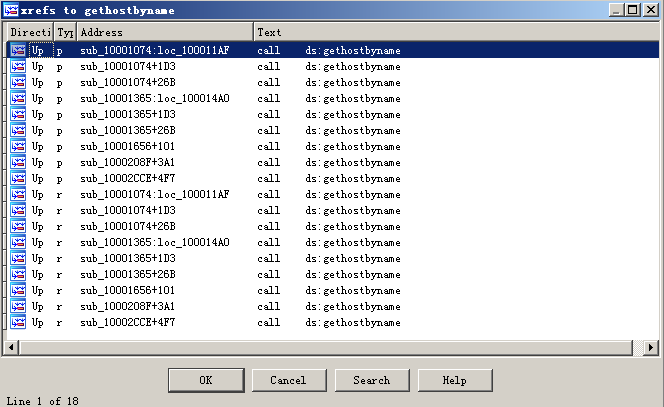Image resolution: width=664 pixels, height=407 pixels.
Task: Click the icon of type p row sub_1000208F+3A1
Action: [18, 162]
